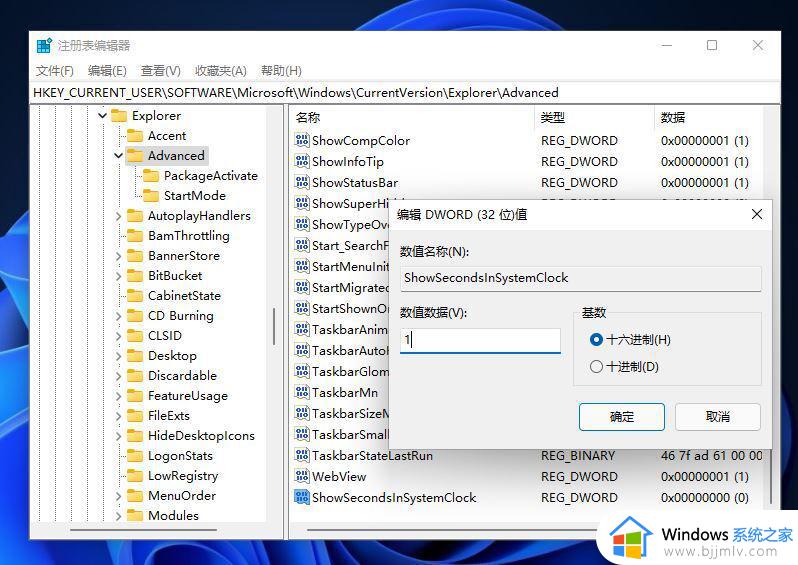Select the TaskbarStateLastRun binary value icon
Screen dimensions: 798x565
302,455
